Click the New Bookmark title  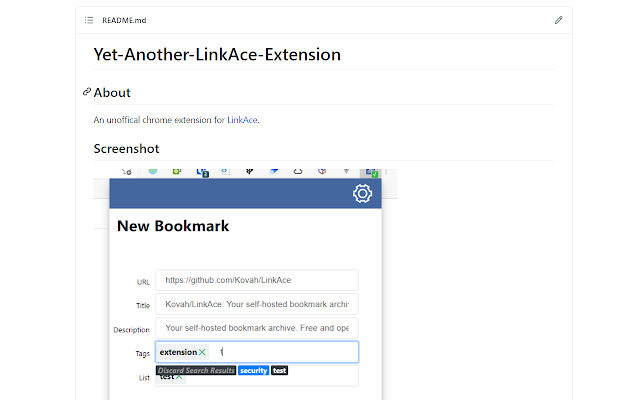(x=173, y=226)
